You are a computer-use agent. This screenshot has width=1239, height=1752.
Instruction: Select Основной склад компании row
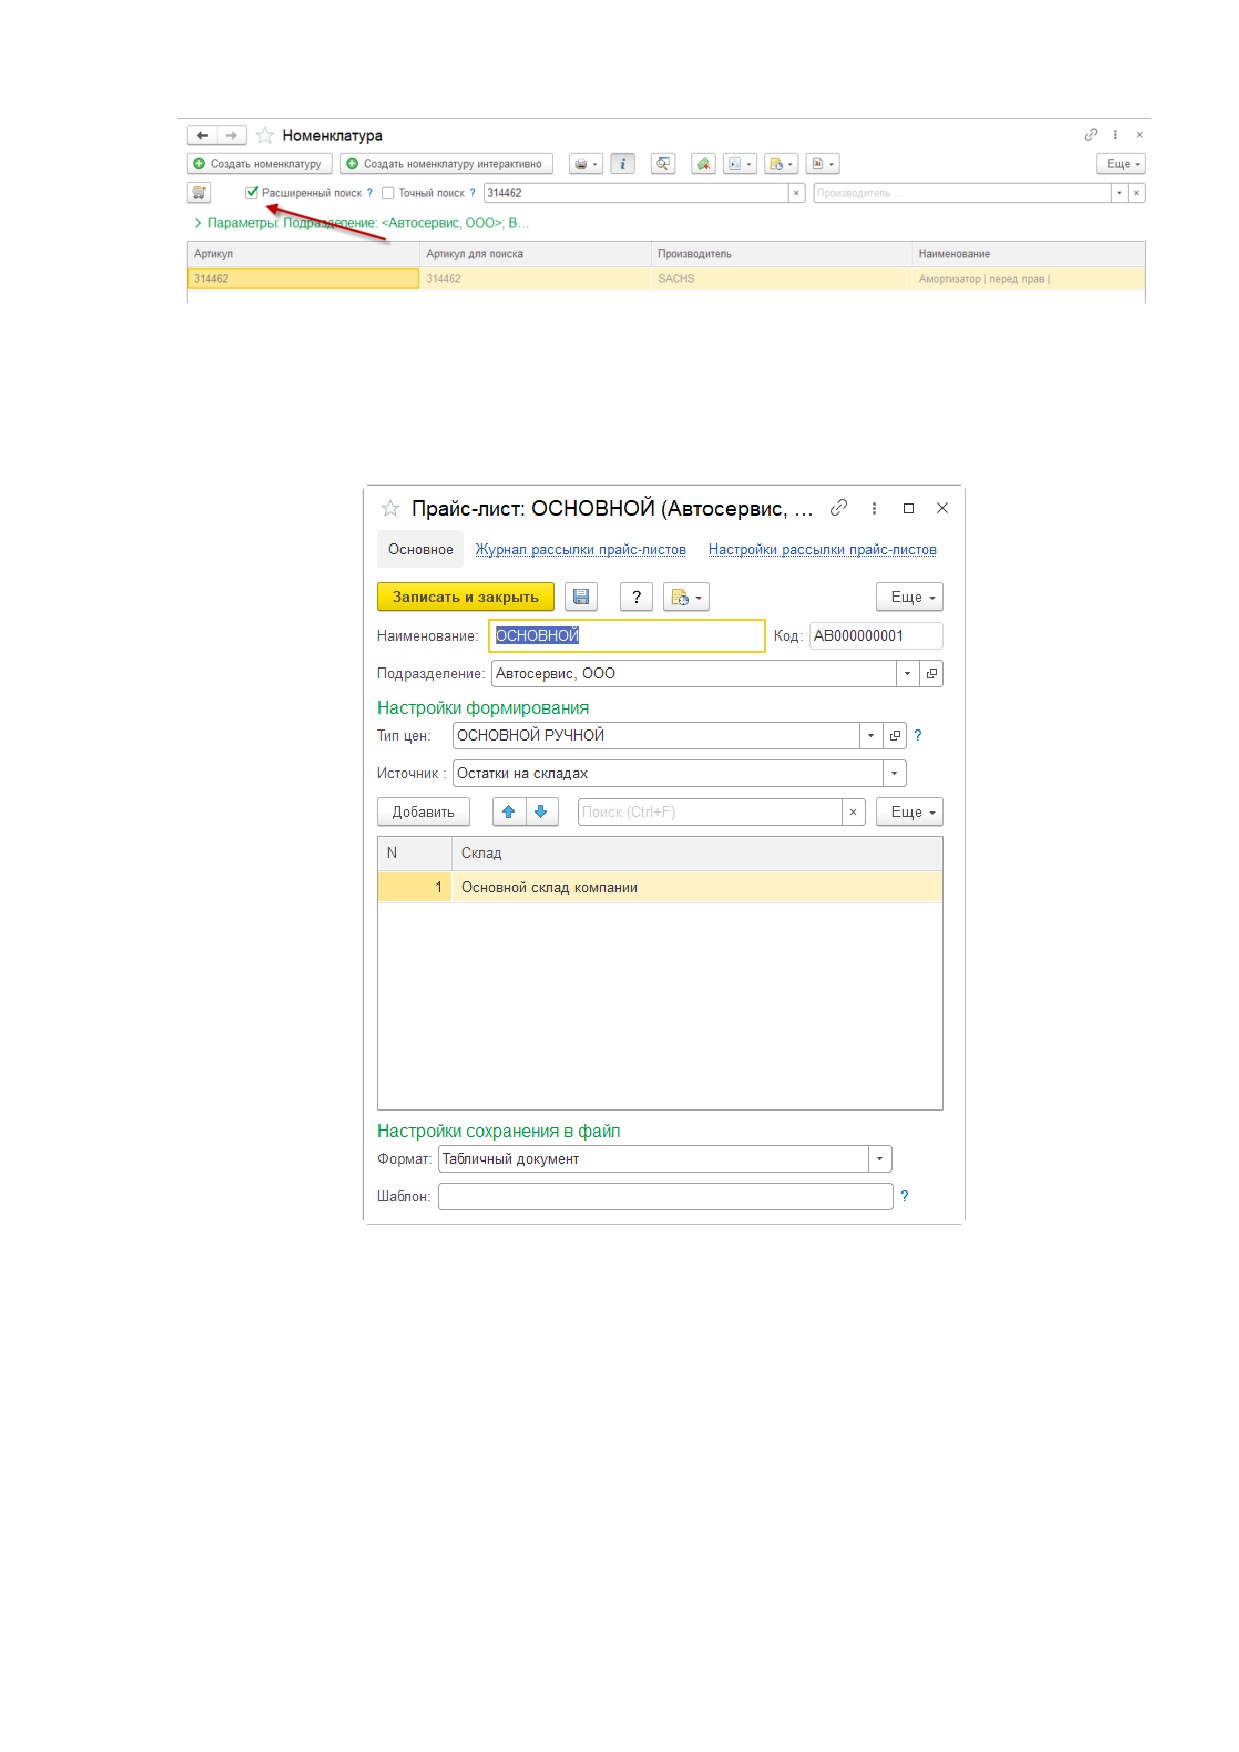tap(660, 887)
